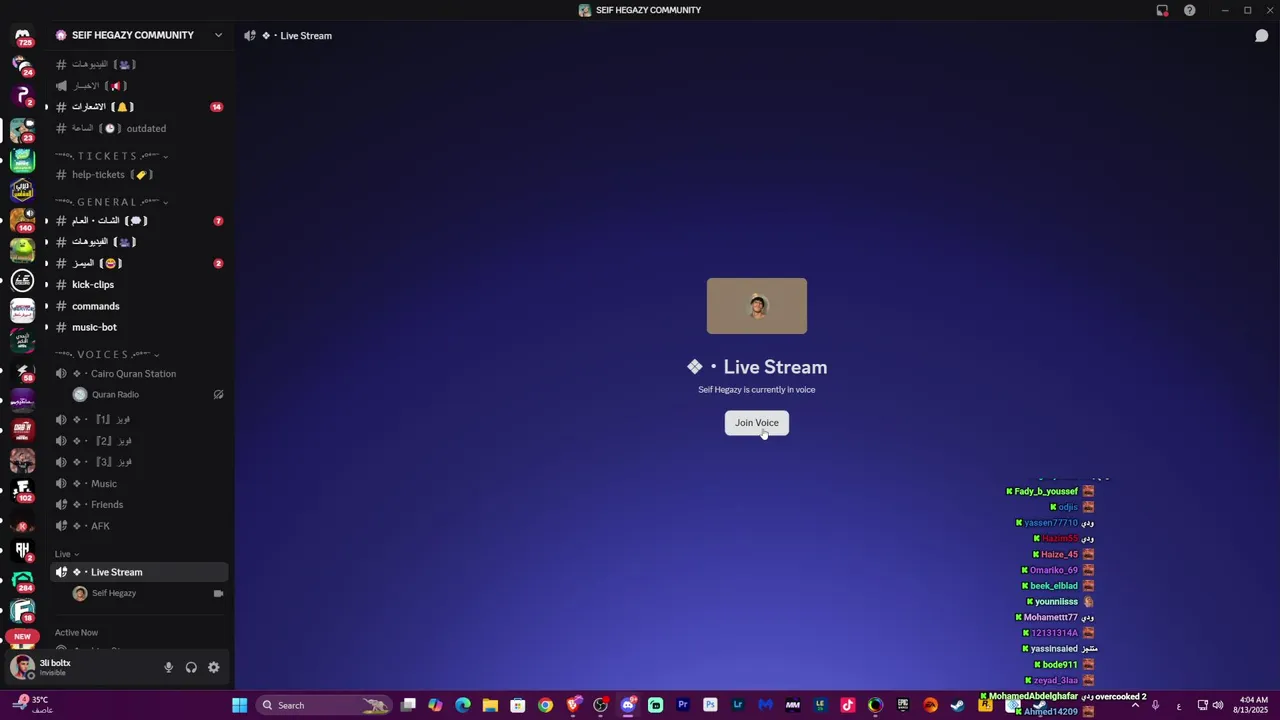1280x720 pixels.
Task: Launch Adobe Photoshop from taskbar
Action: pos(710,705)
